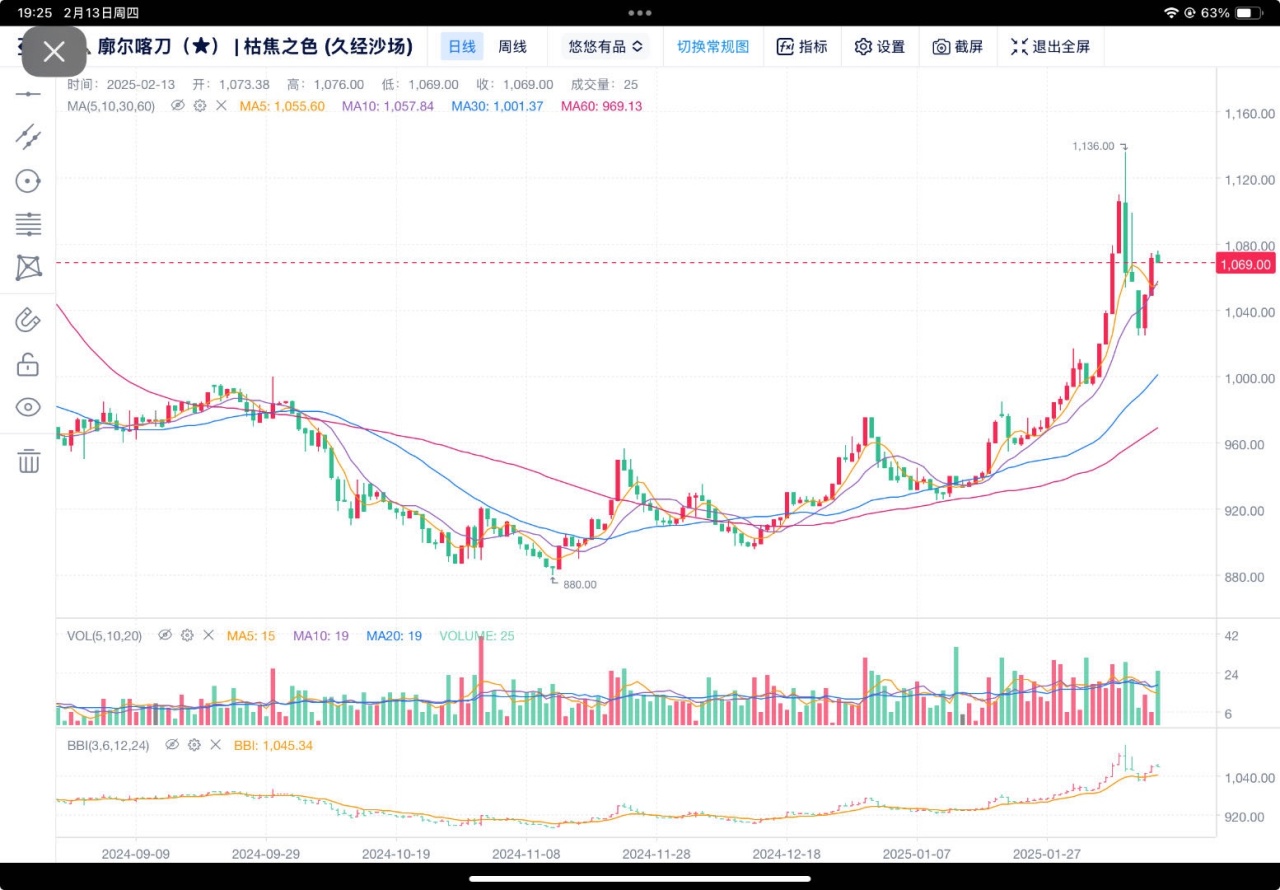The image size is (1280, 890).
Task: Take a chart snapshot with 截屏
Action: [957, 46]
